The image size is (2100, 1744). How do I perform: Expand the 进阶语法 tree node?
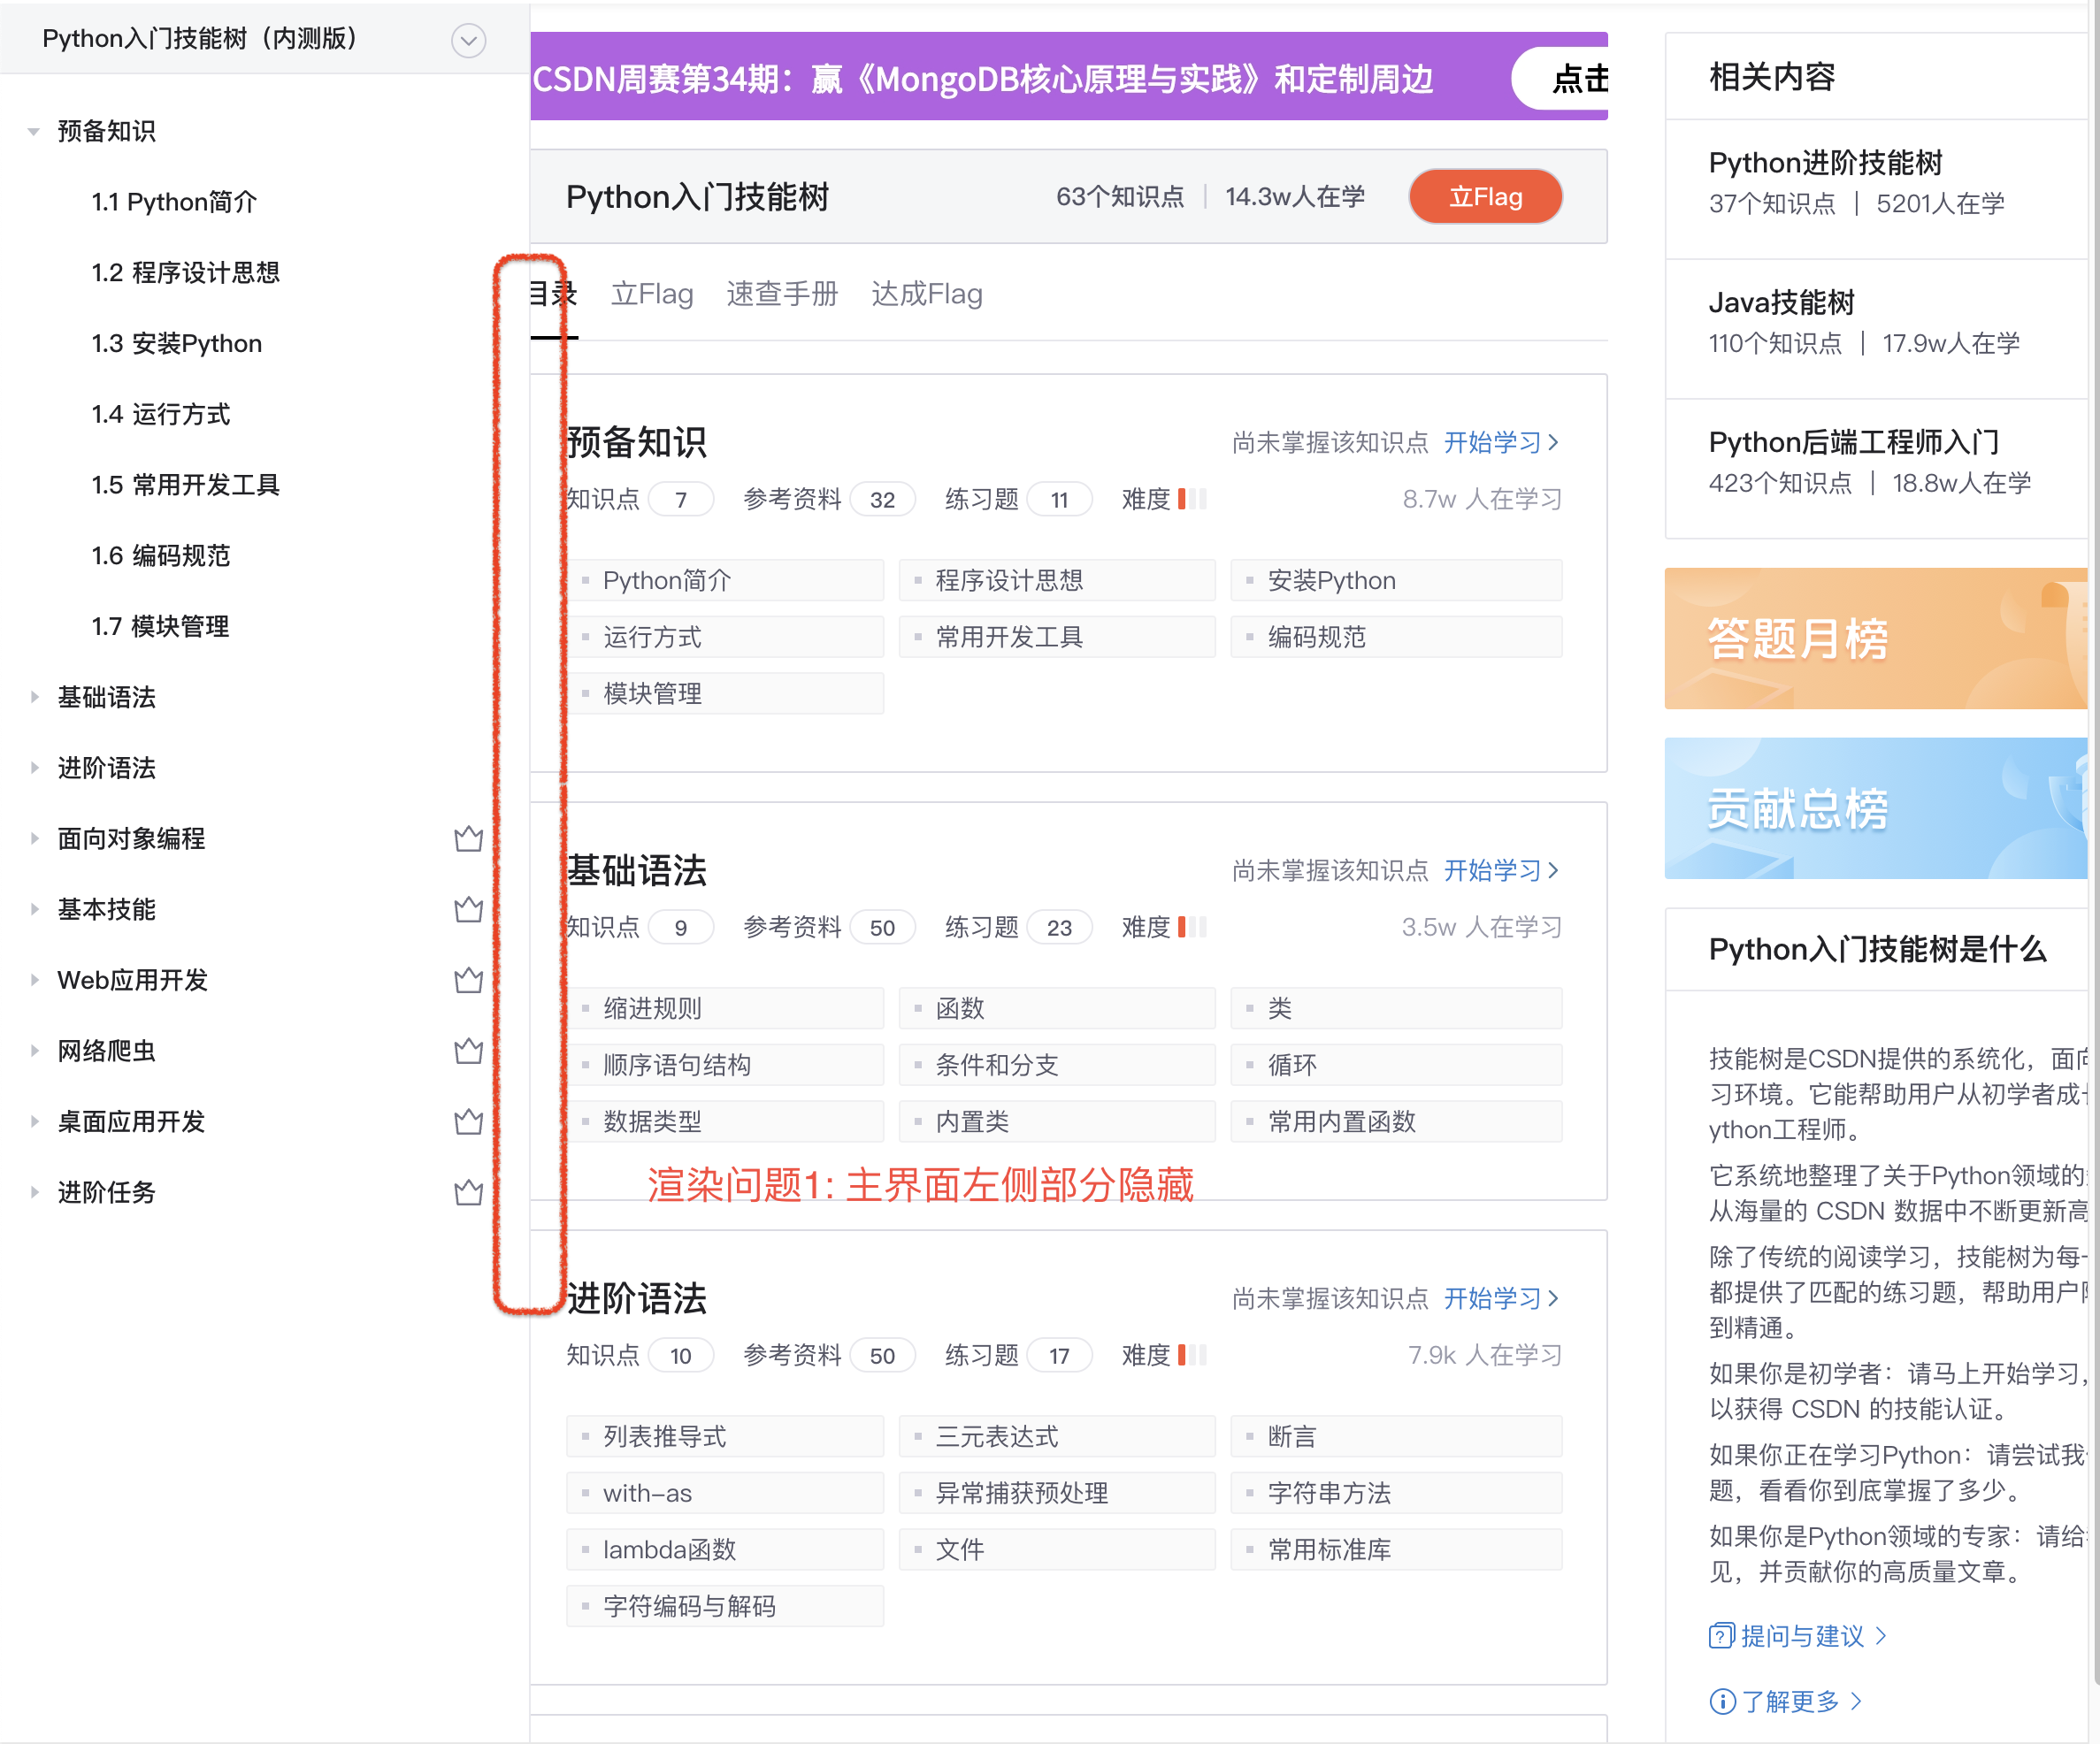(x=34, y=768)
